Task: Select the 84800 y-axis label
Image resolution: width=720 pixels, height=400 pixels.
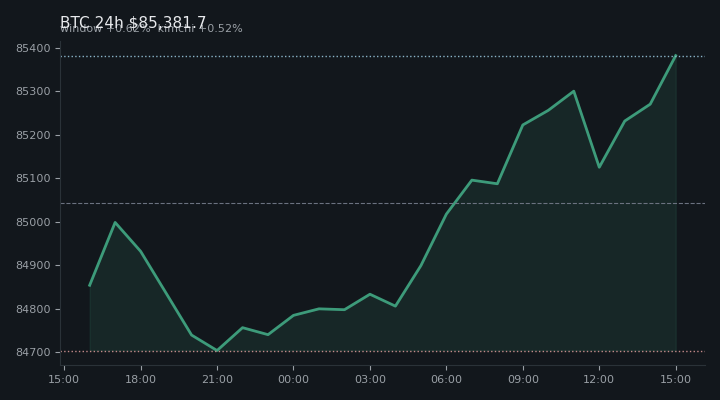Action: point(33,309)
